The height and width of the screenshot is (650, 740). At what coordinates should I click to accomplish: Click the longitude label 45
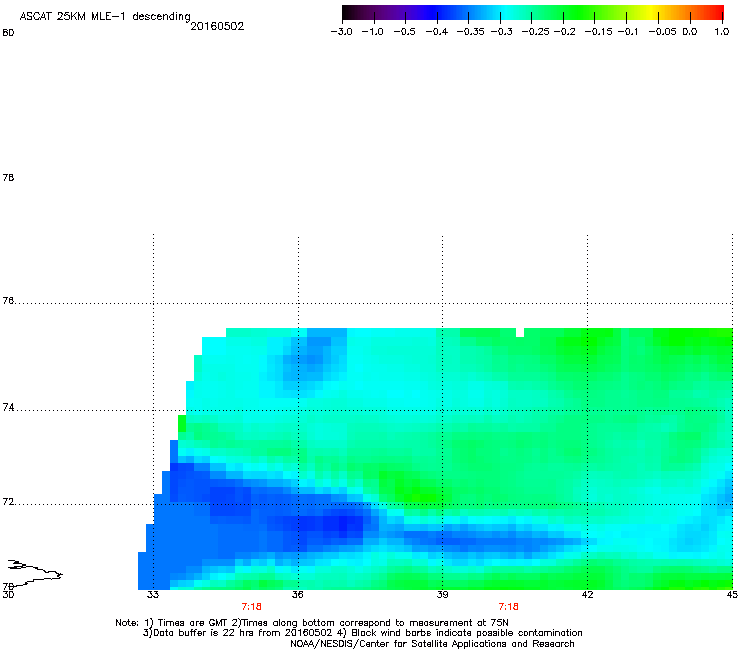732,595
